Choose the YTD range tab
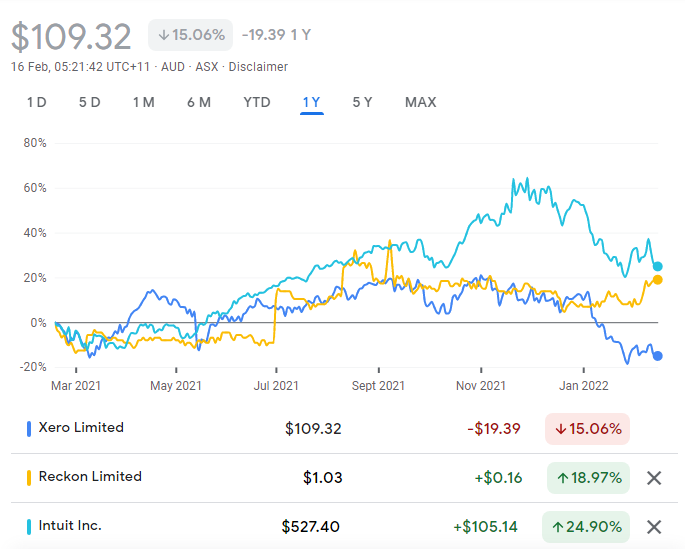The width and height of the screenshot is (685, 549). click(x=257, y=102)
